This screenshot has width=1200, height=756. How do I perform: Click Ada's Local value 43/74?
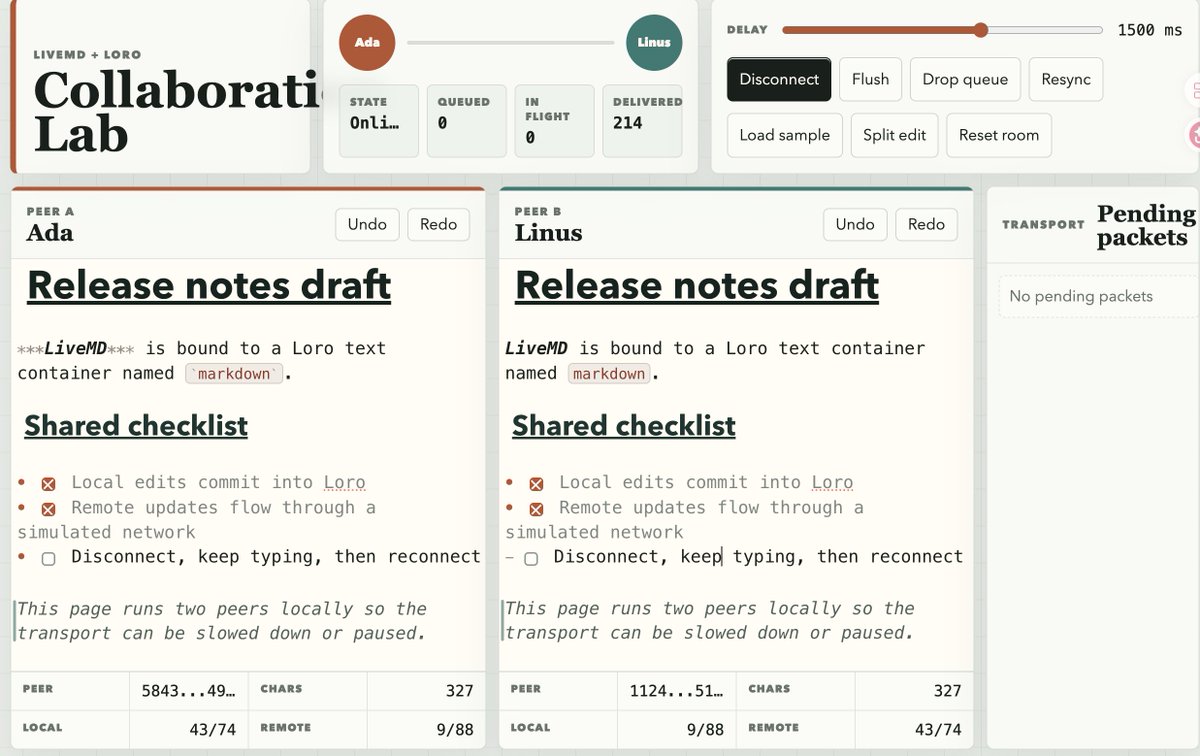212,730
